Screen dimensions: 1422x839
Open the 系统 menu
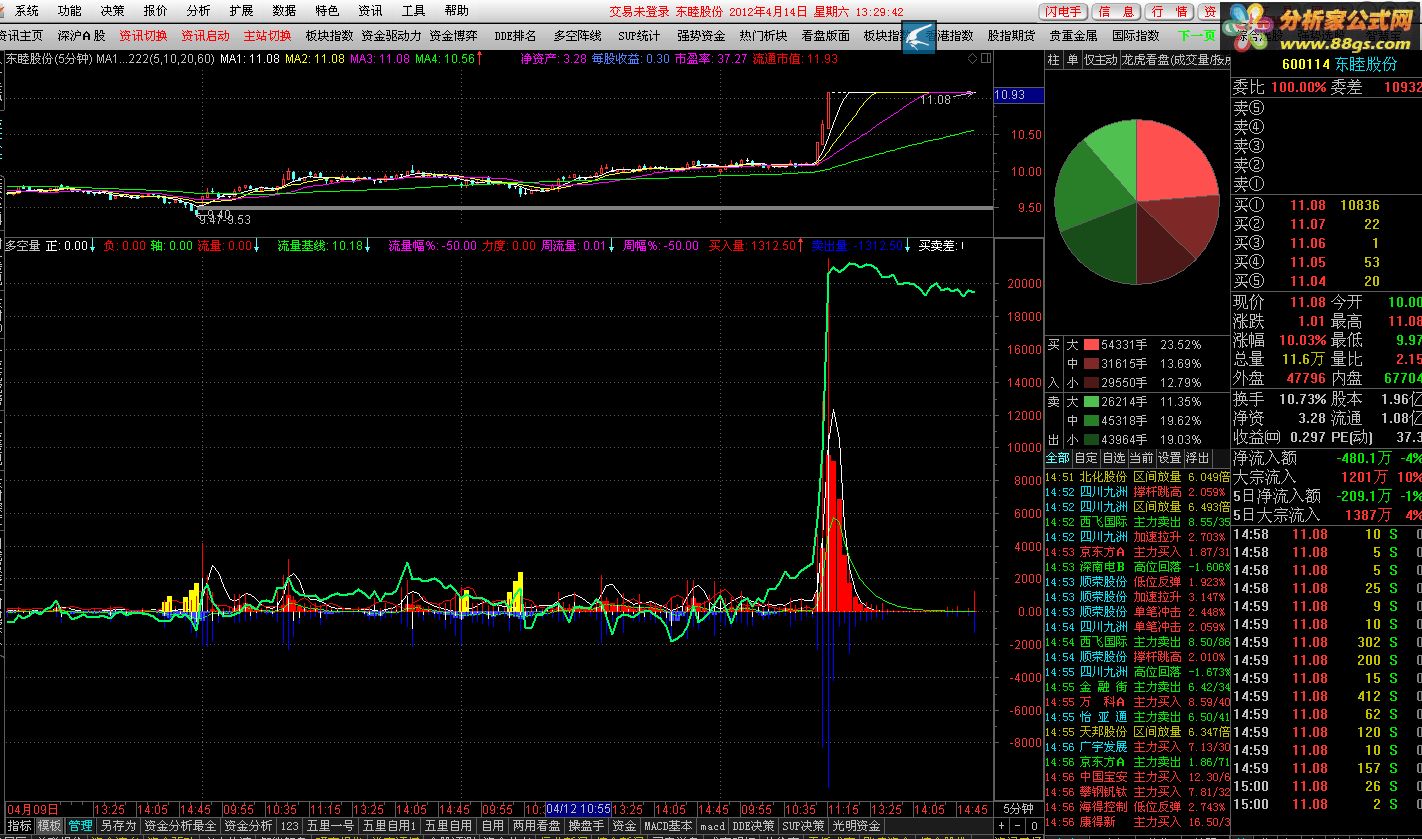coord(27,11)
